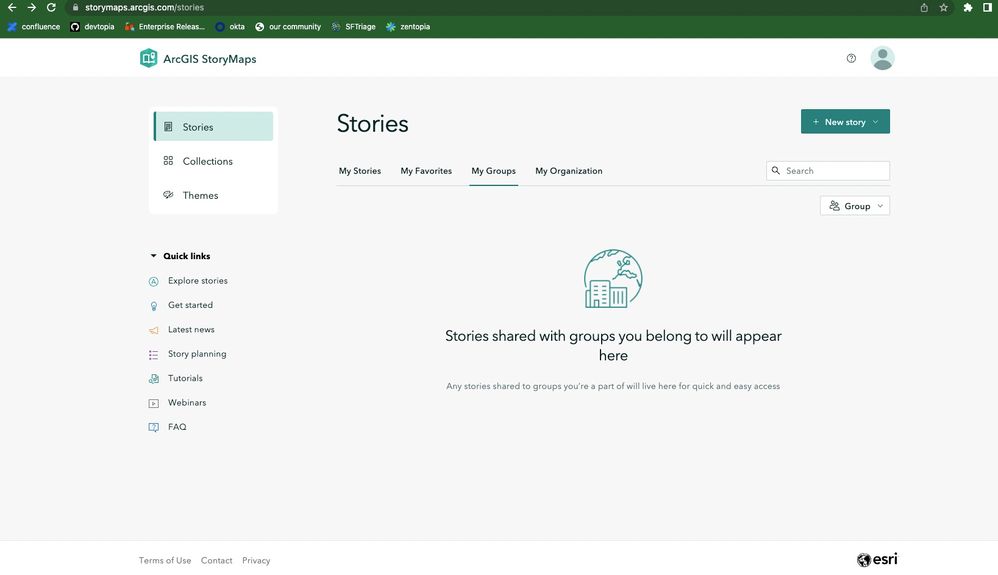Click the browser share icon
998x575 pixels.
point(924,8)
